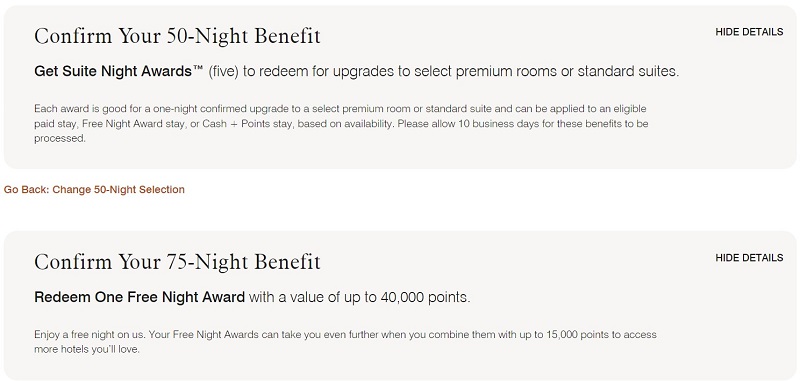
Task: Collapse the 50-Night Benefit details
Action: [x=749, y=32]
